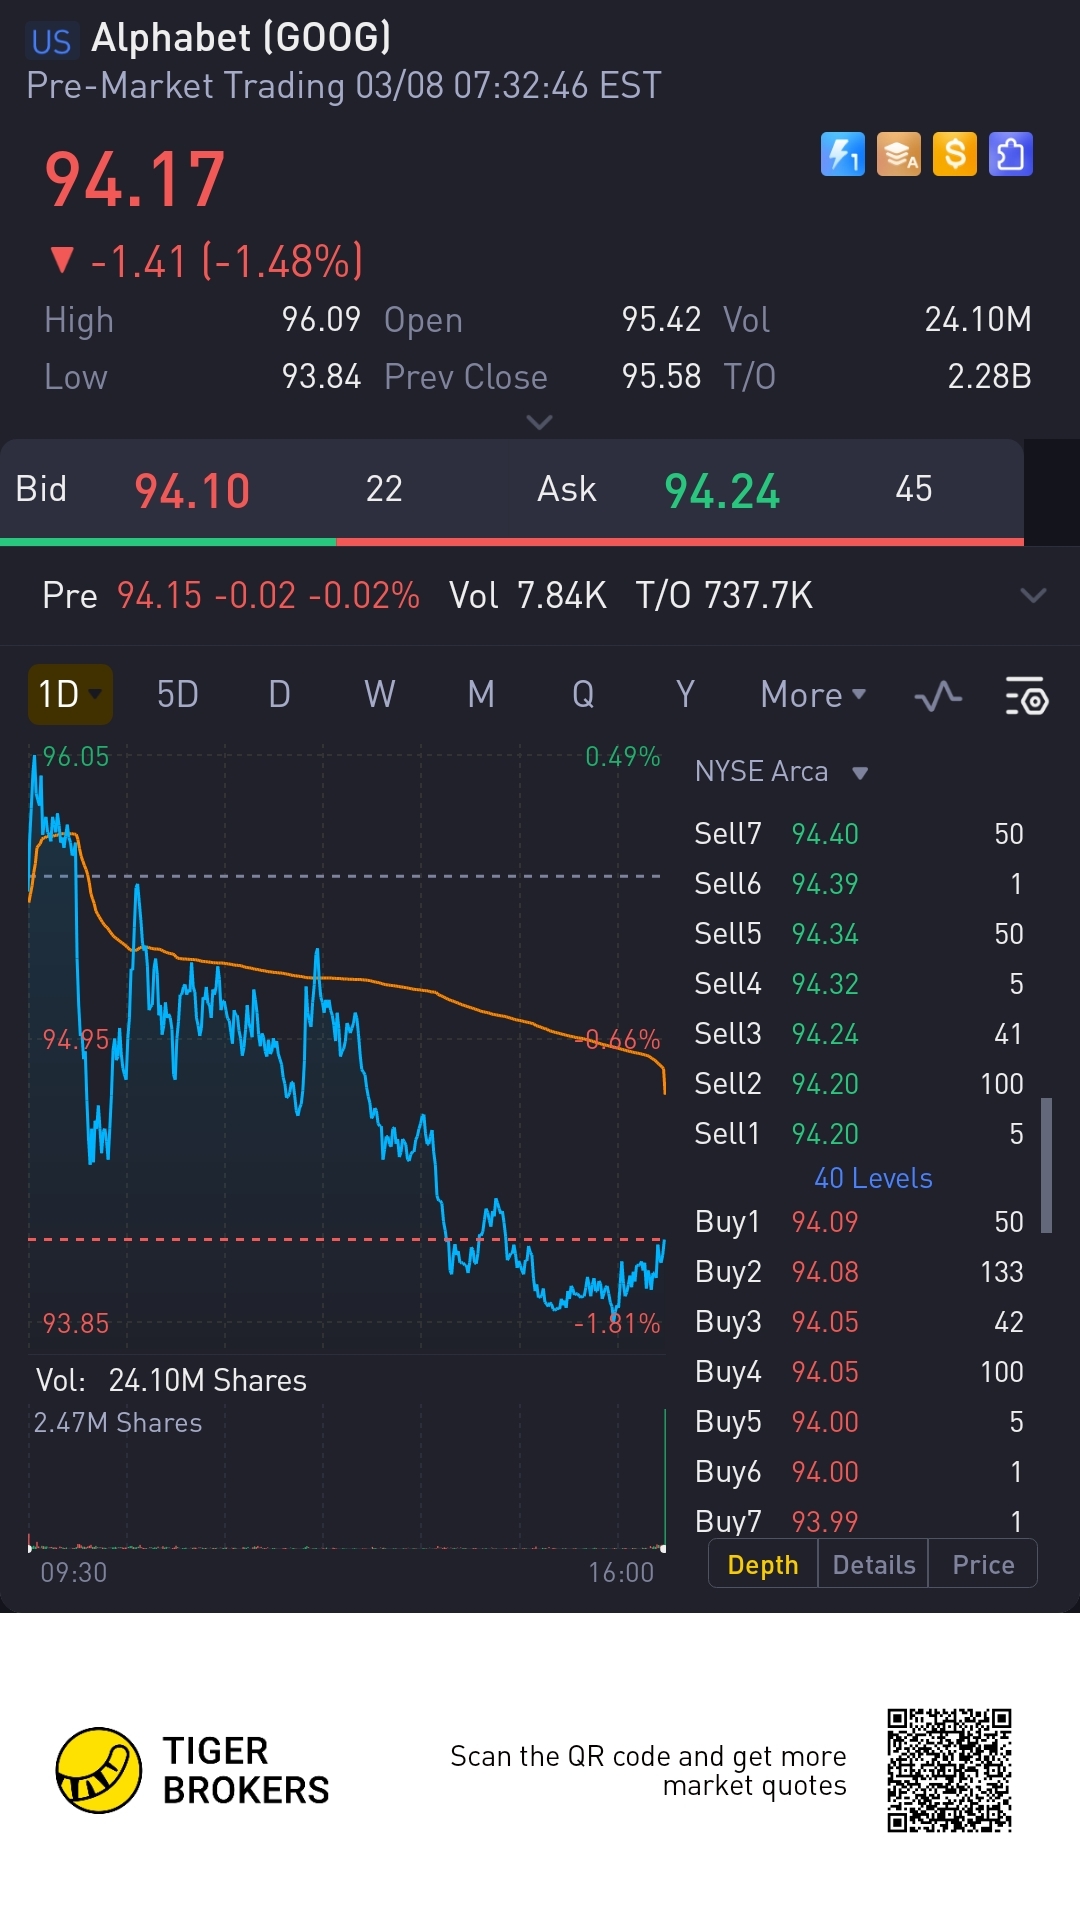Tap the Prev Close value 95.58
The image size is (1080, 1929).
661,377
